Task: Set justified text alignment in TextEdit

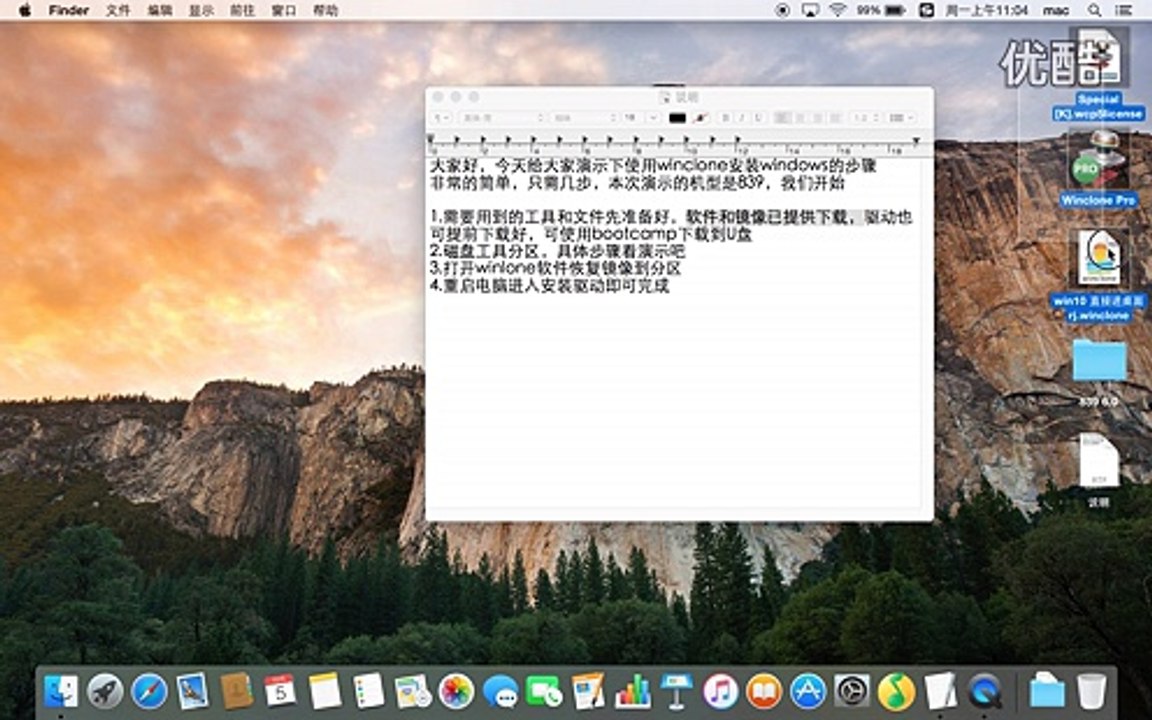Action: point(835,118)
